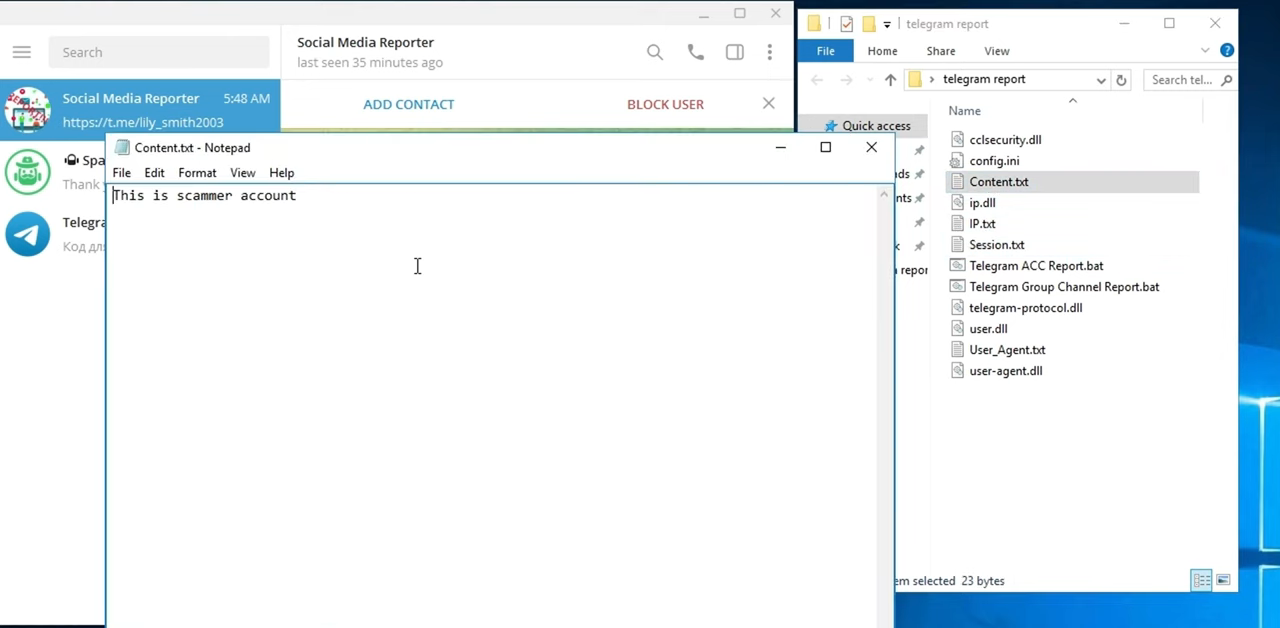
Task: Click Telegram ACC Report.bat file icon
Action: coord(957,266)
